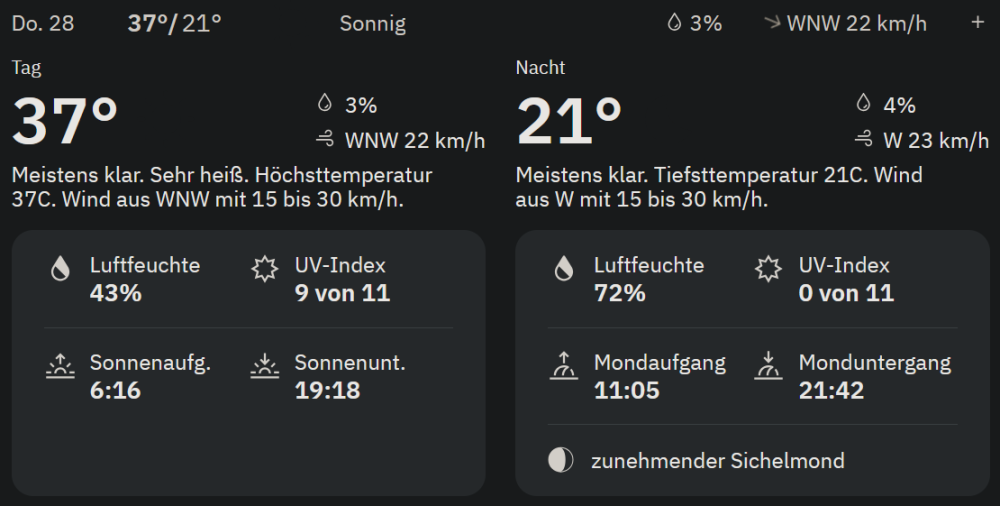
Task: Click the moonset icon next to Monduntergang
Action: 768,367
